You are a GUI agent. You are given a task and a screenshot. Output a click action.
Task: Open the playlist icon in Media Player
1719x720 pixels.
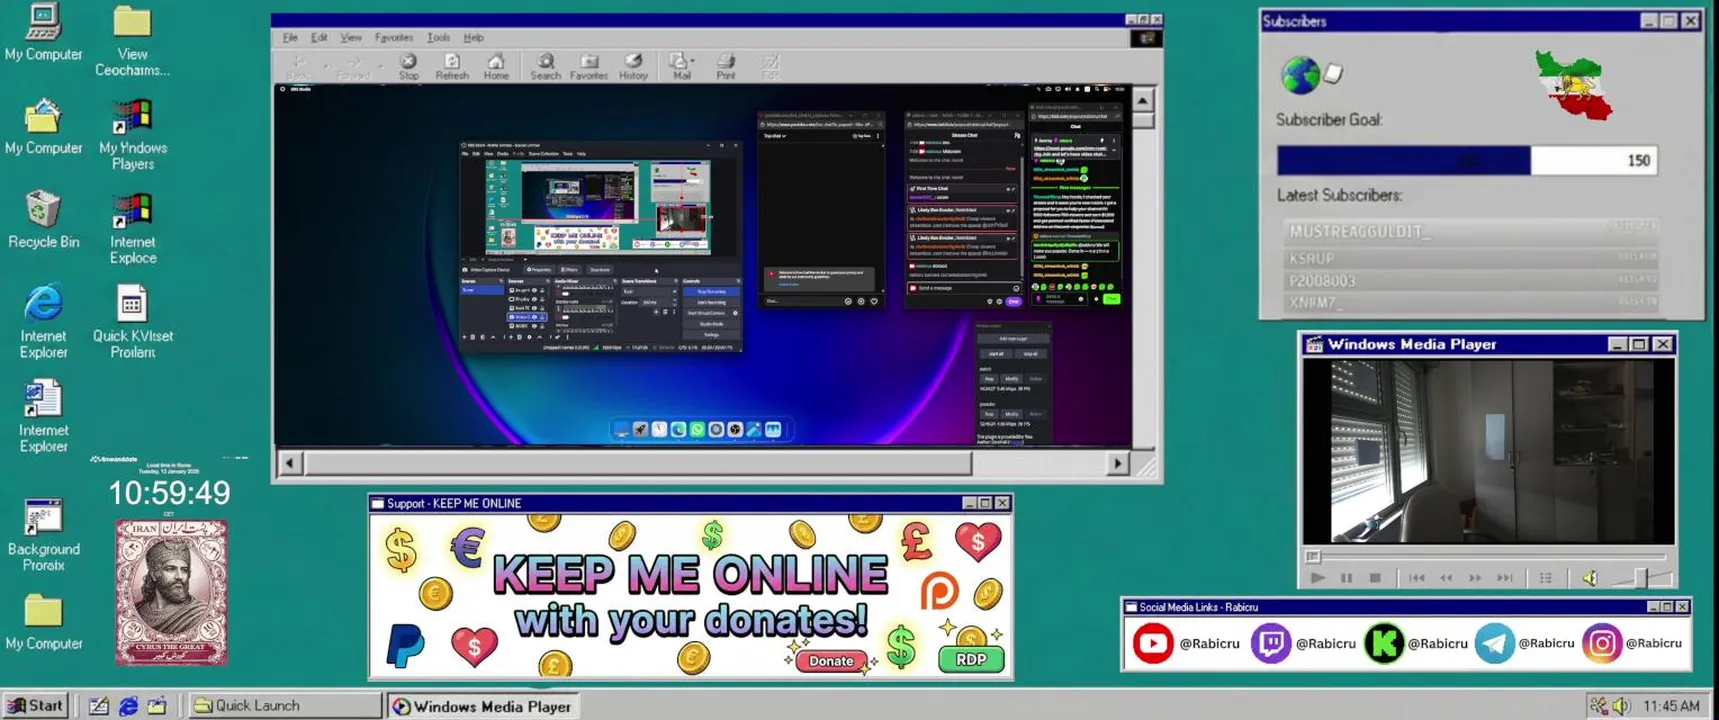(1546, 578)
